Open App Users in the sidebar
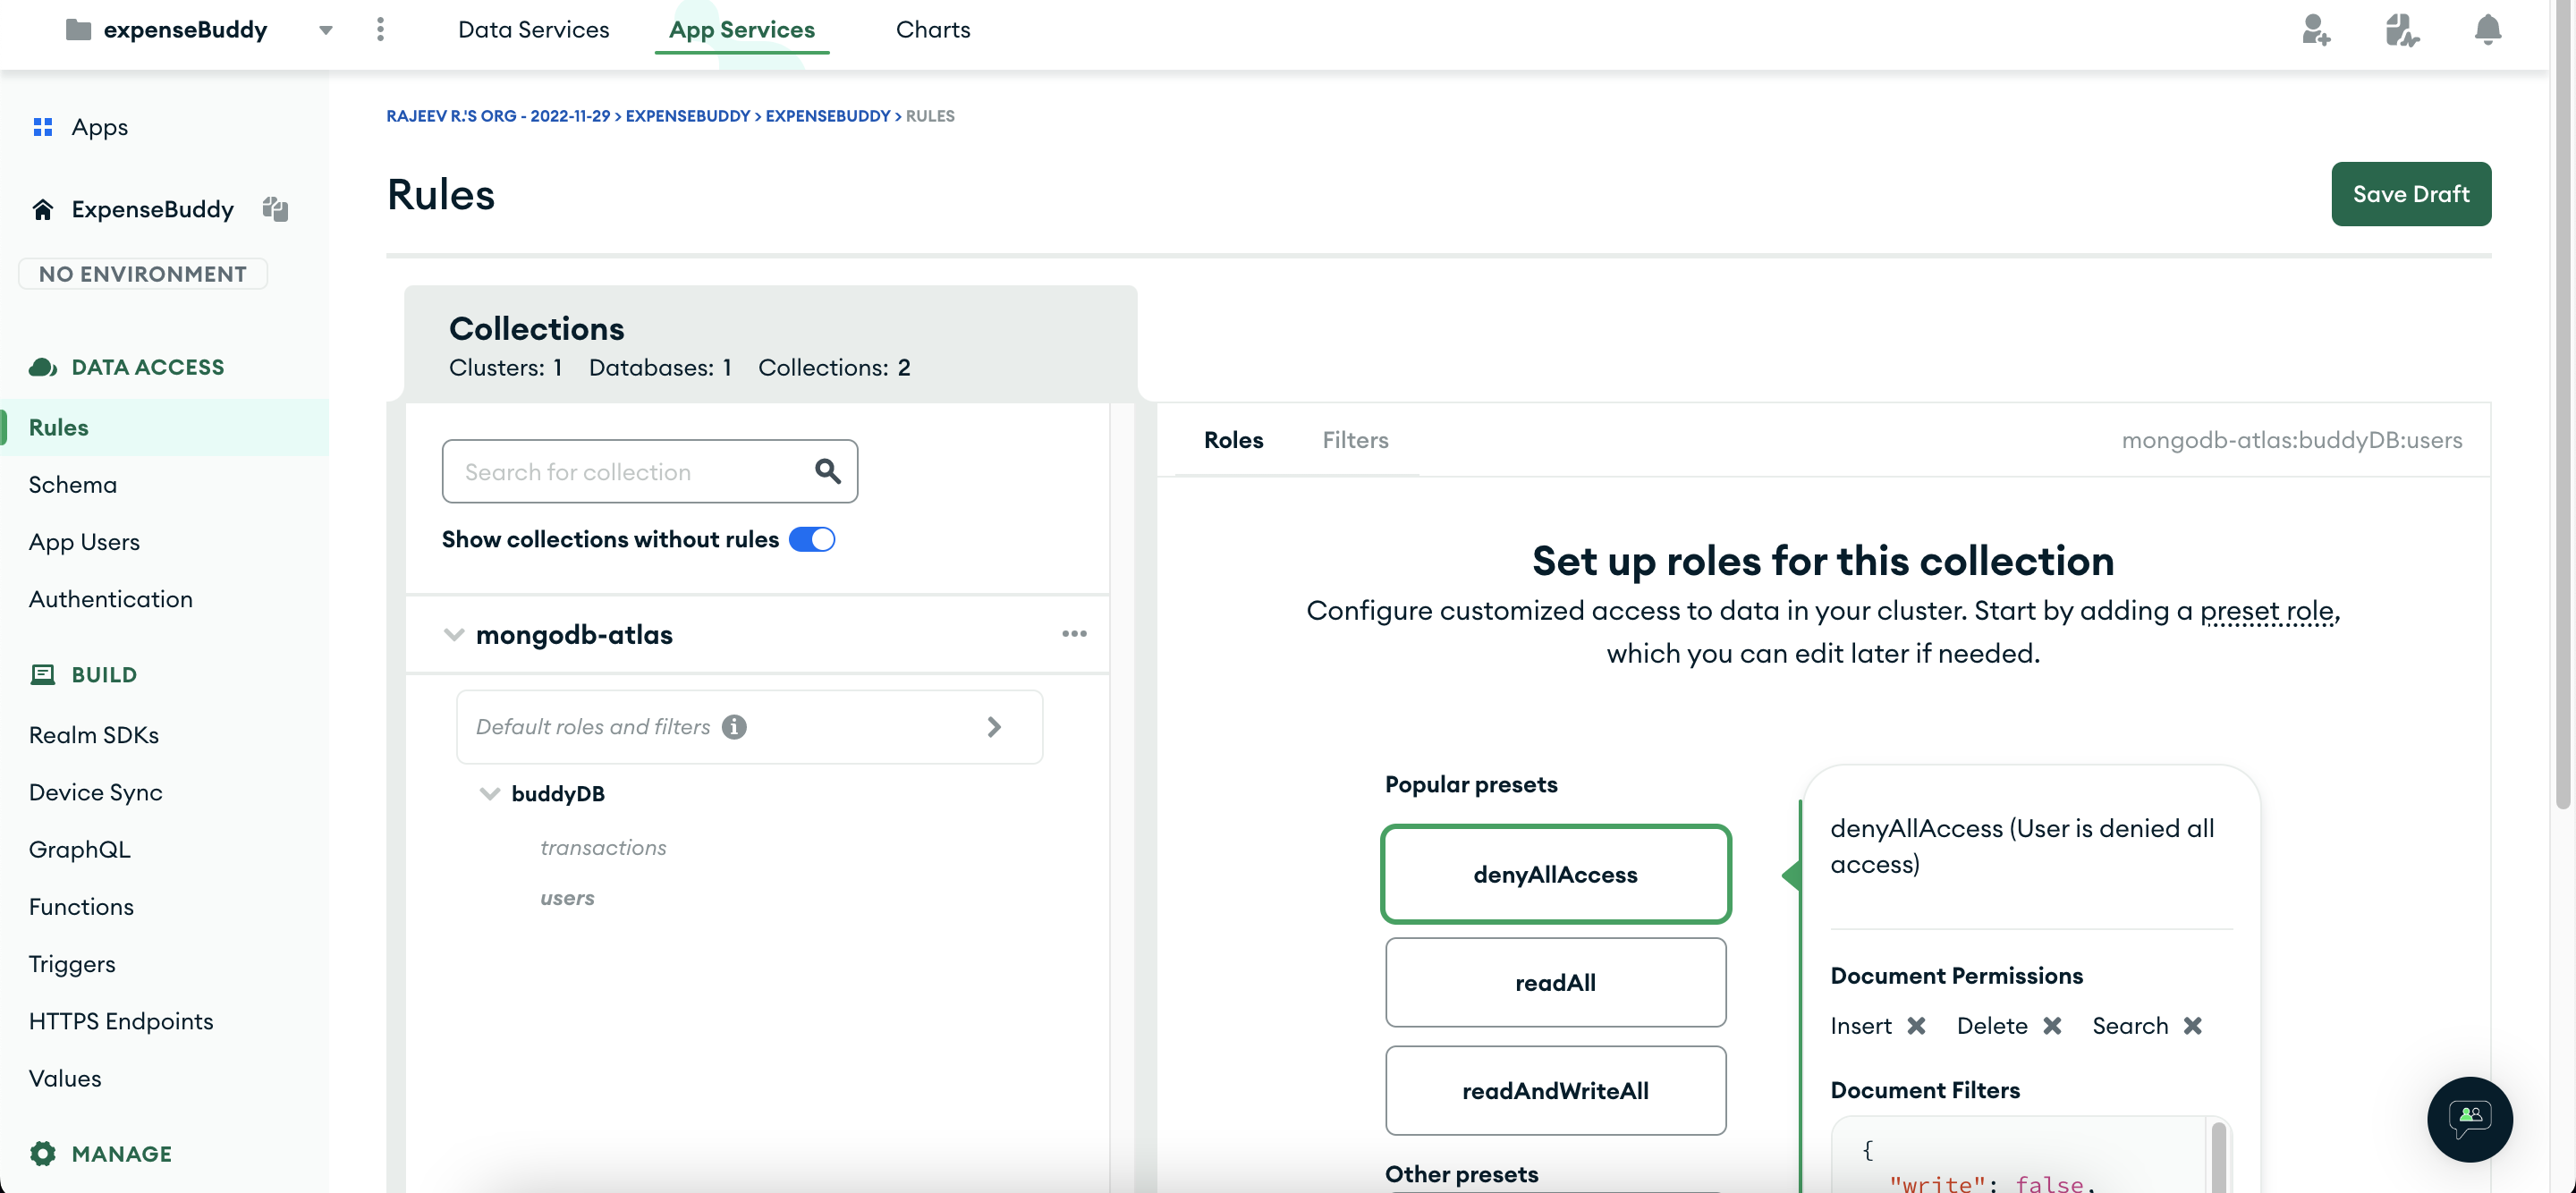This screenshot has height=1193, width=2576. point(84,542)
